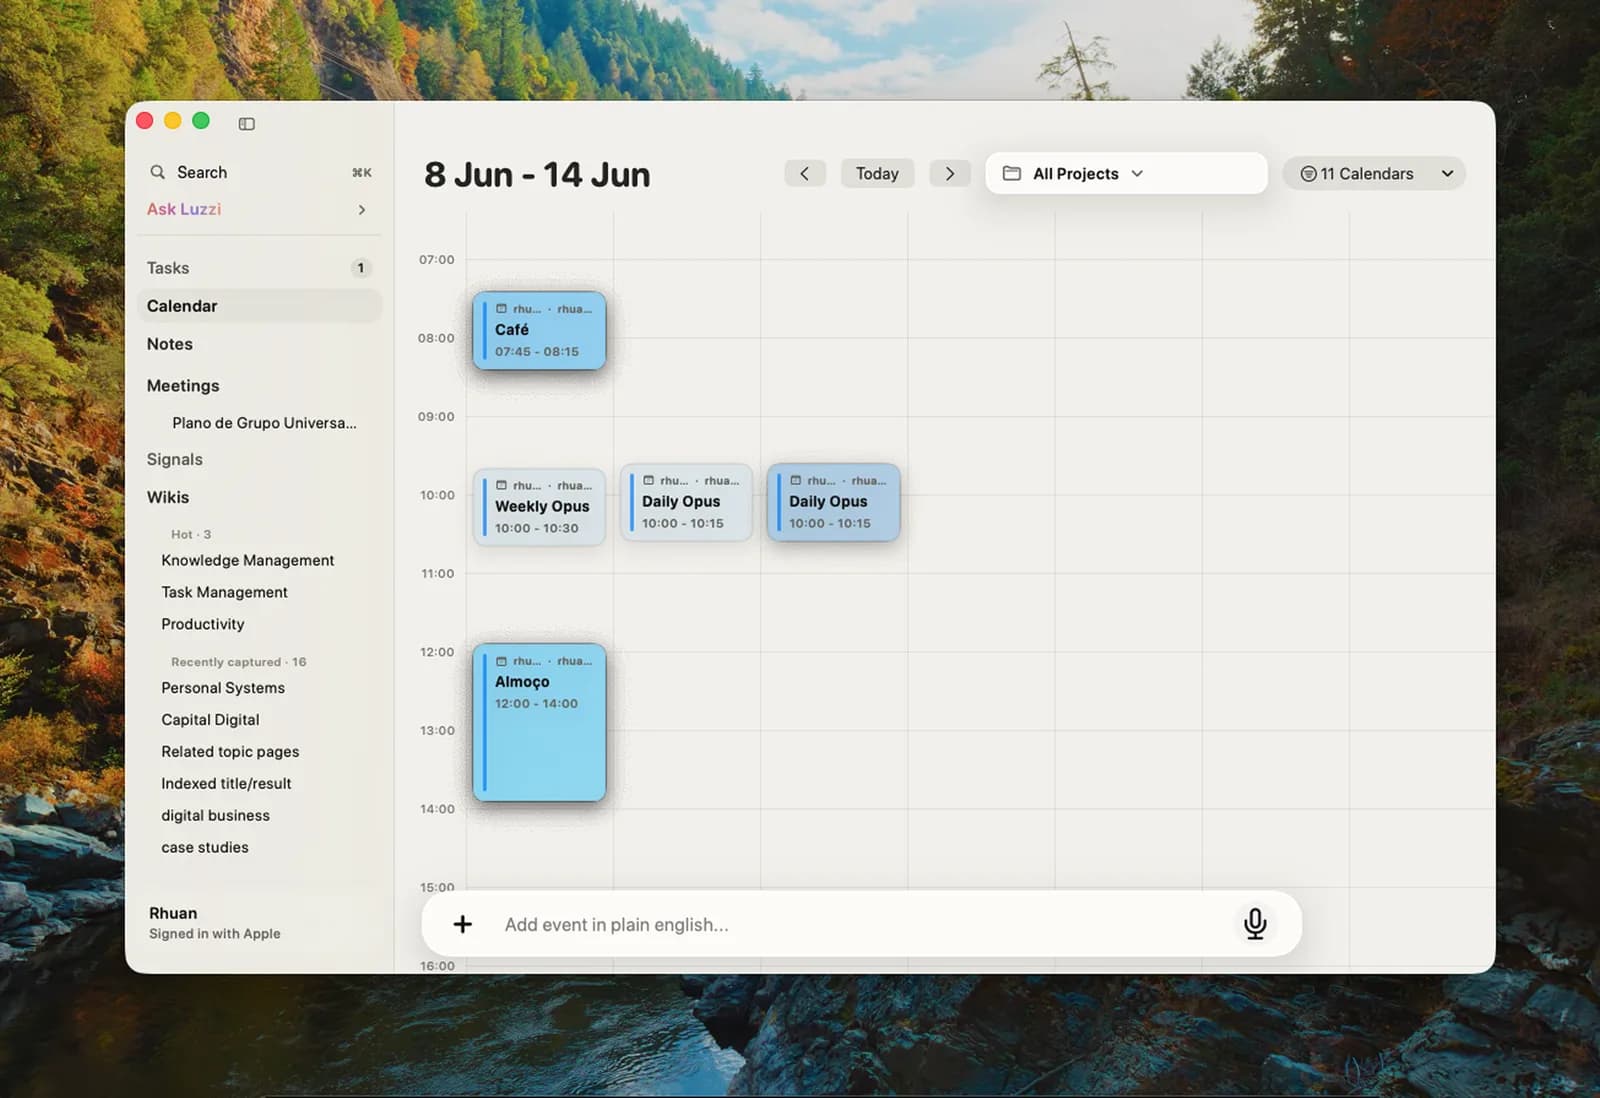Click the calendars filter icon
Viewport: 1600px width, 1098px height.
[x=1308, y=174]
